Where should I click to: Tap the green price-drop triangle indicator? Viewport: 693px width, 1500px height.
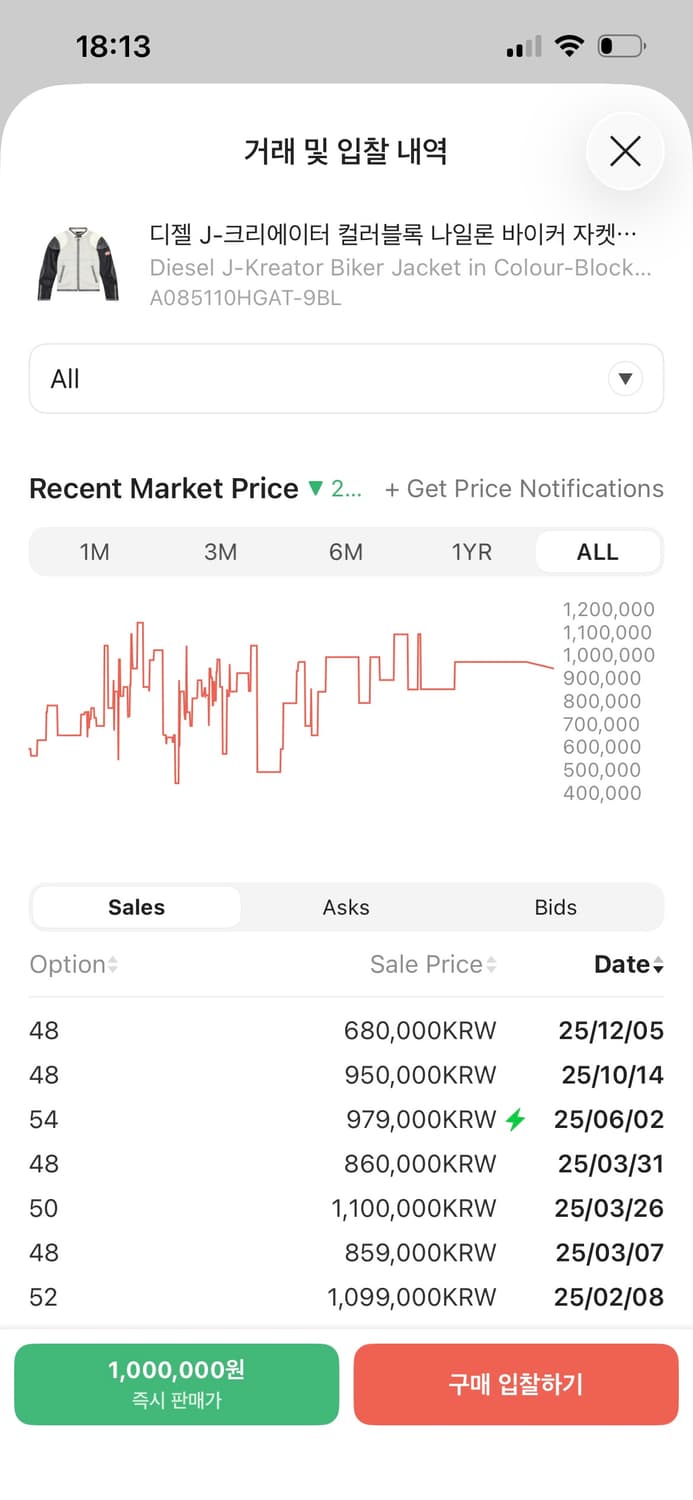(x=316, y=489)
